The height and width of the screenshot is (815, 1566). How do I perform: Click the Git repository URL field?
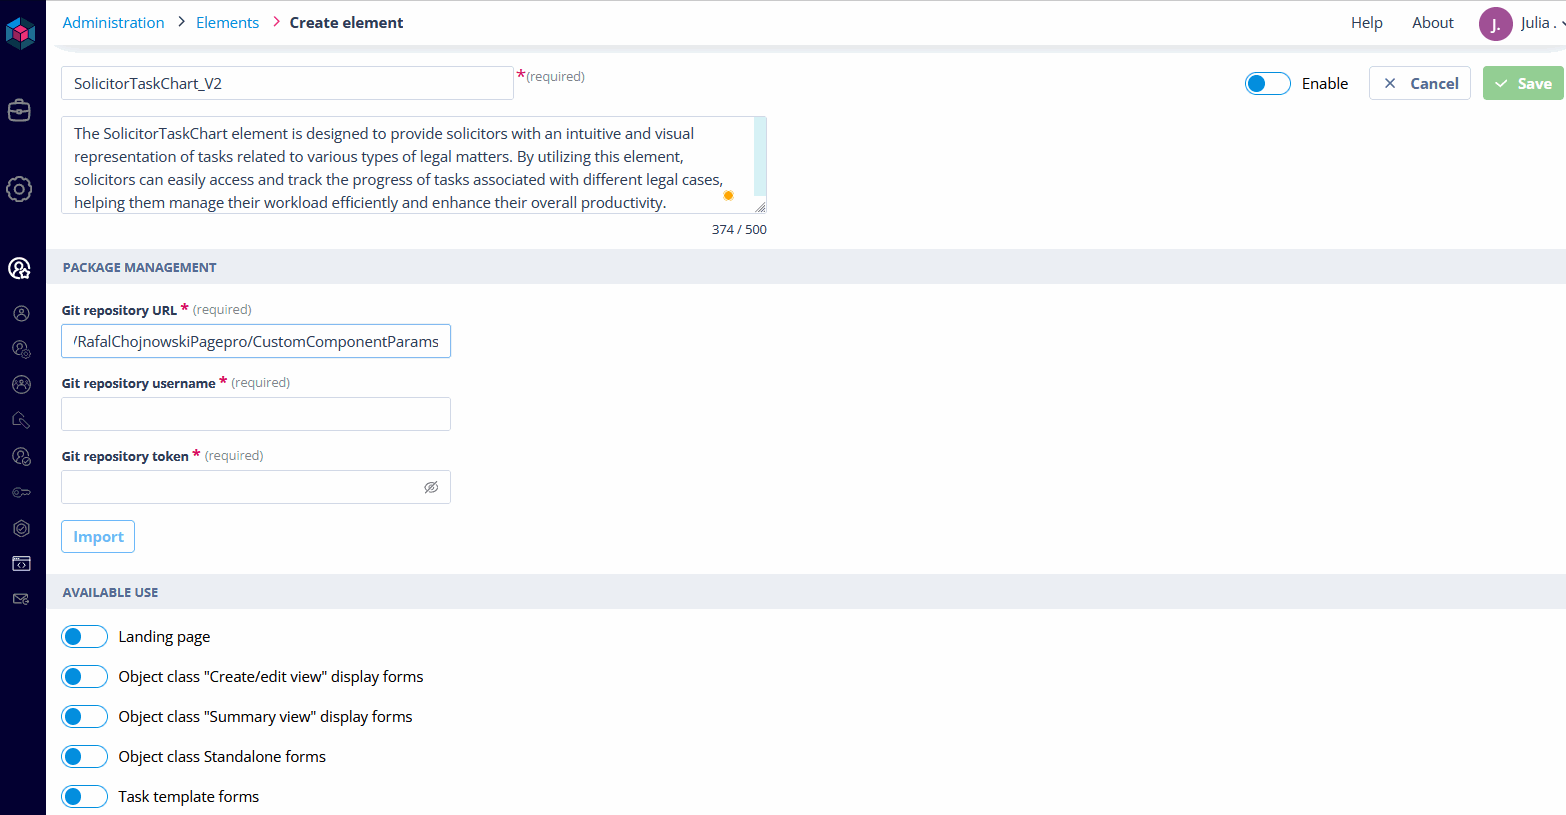256,341
